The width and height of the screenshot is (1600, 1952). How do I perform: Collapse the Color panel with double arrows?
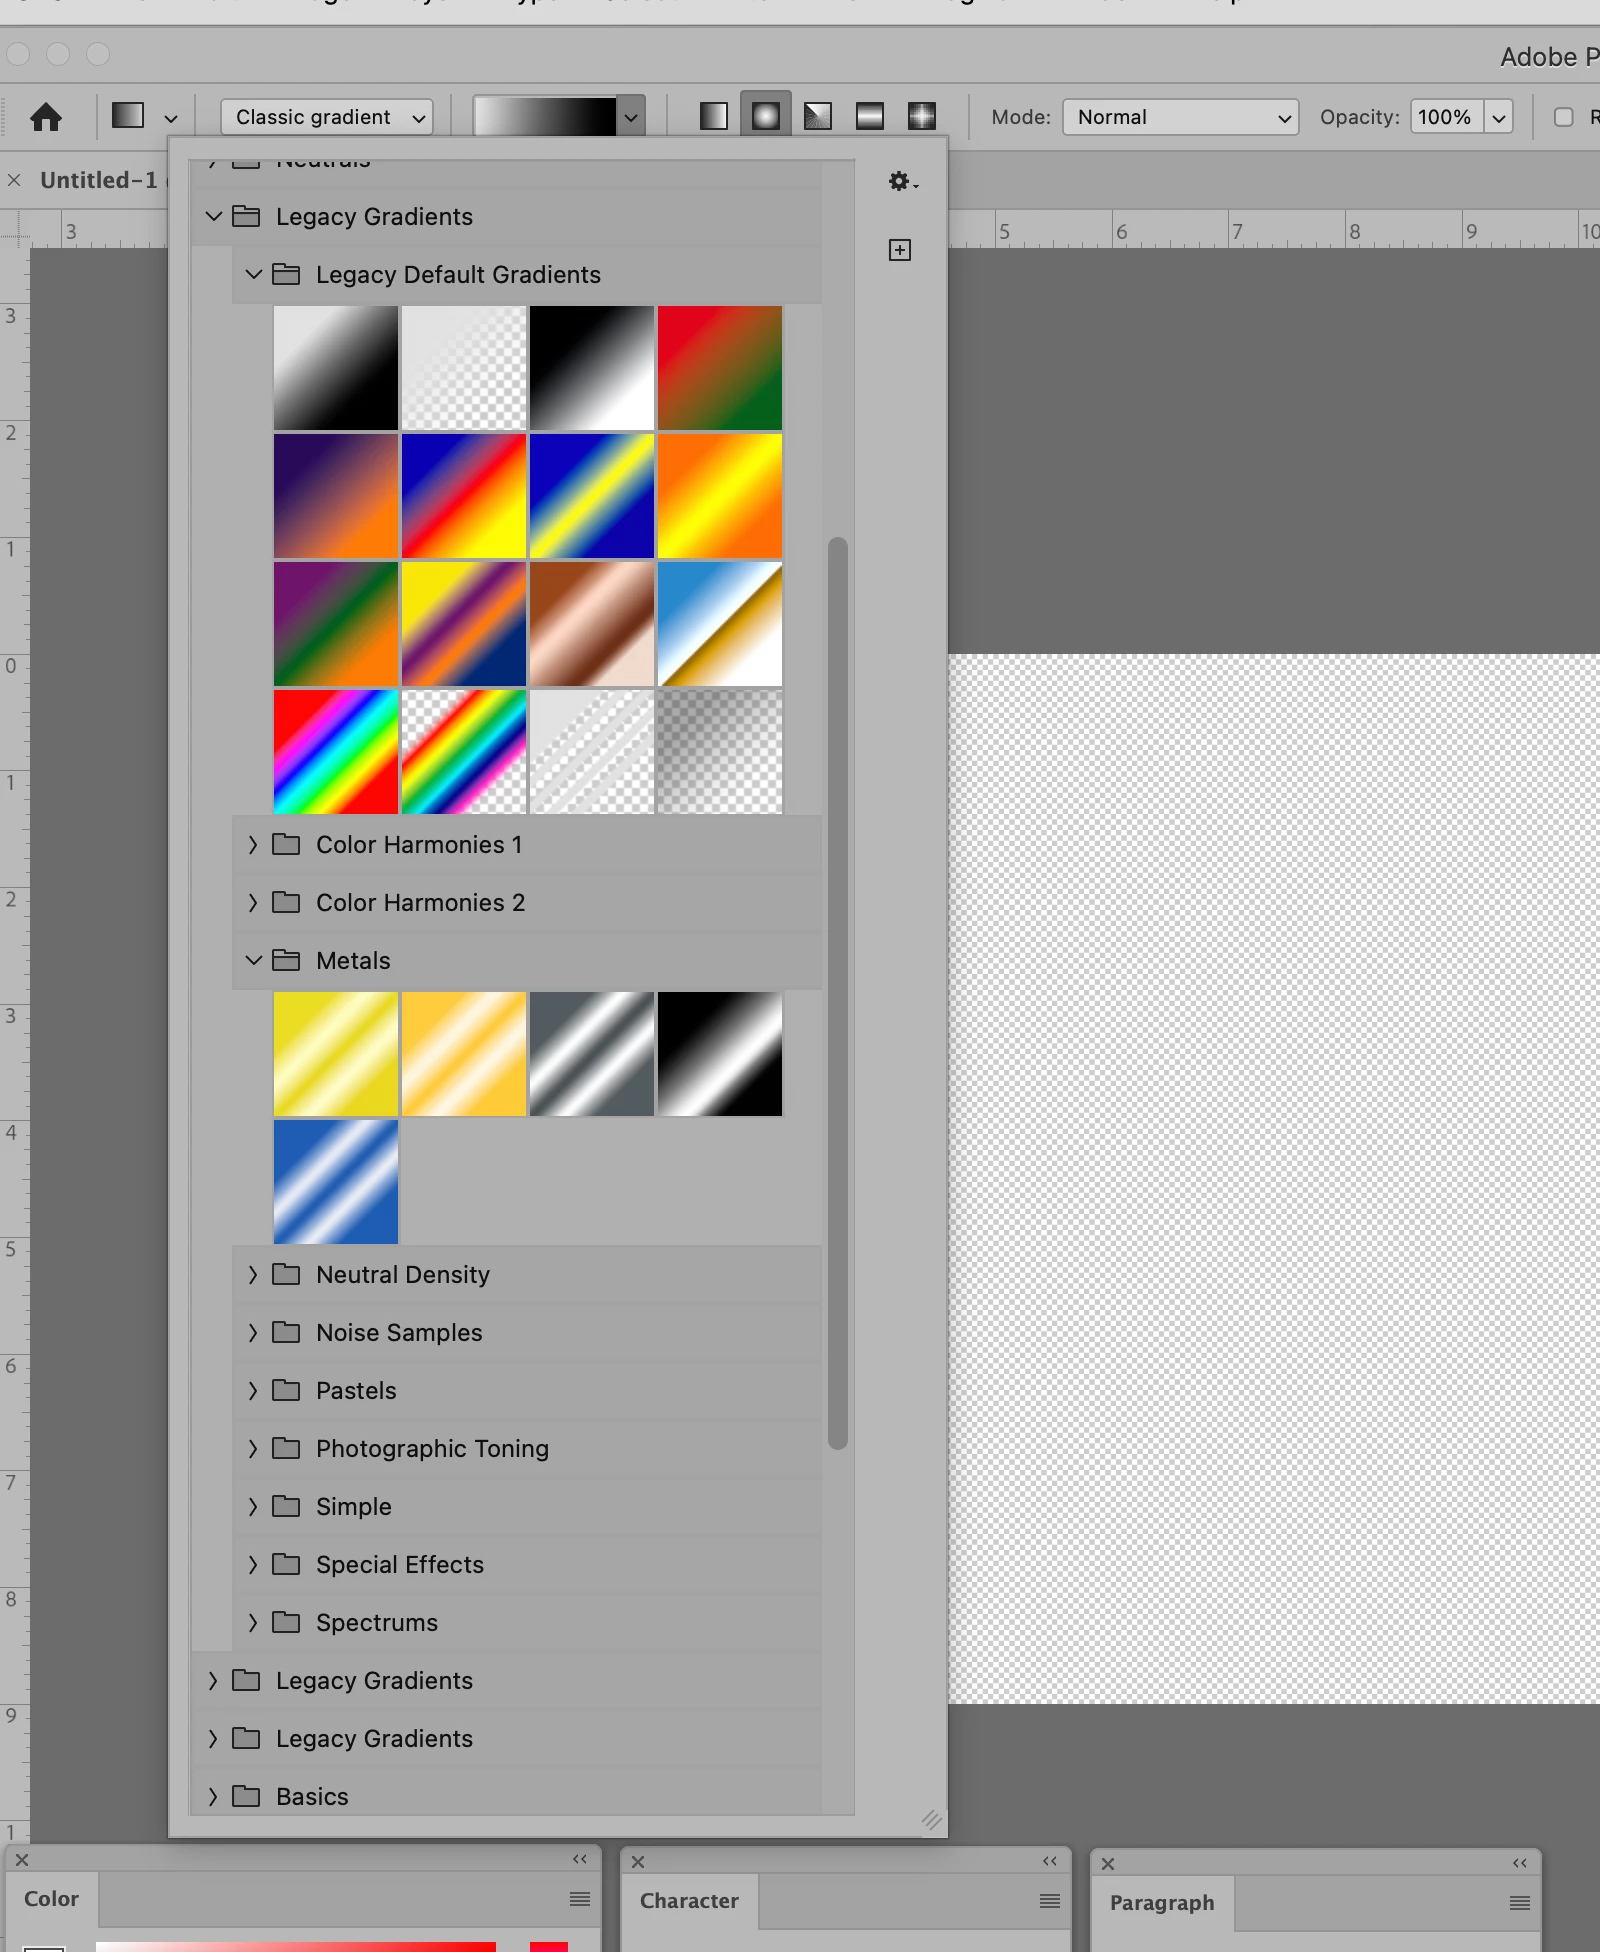coord(580,1859)
